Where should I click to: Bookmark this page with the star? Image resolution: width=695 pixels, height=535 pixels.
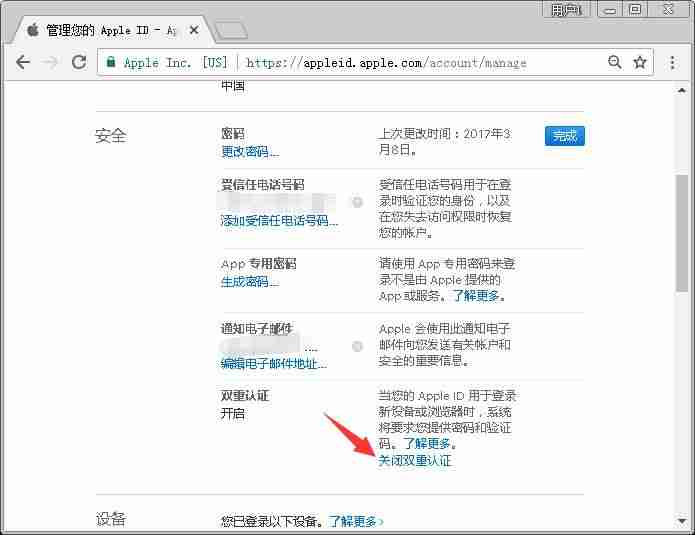click(640, 62)
